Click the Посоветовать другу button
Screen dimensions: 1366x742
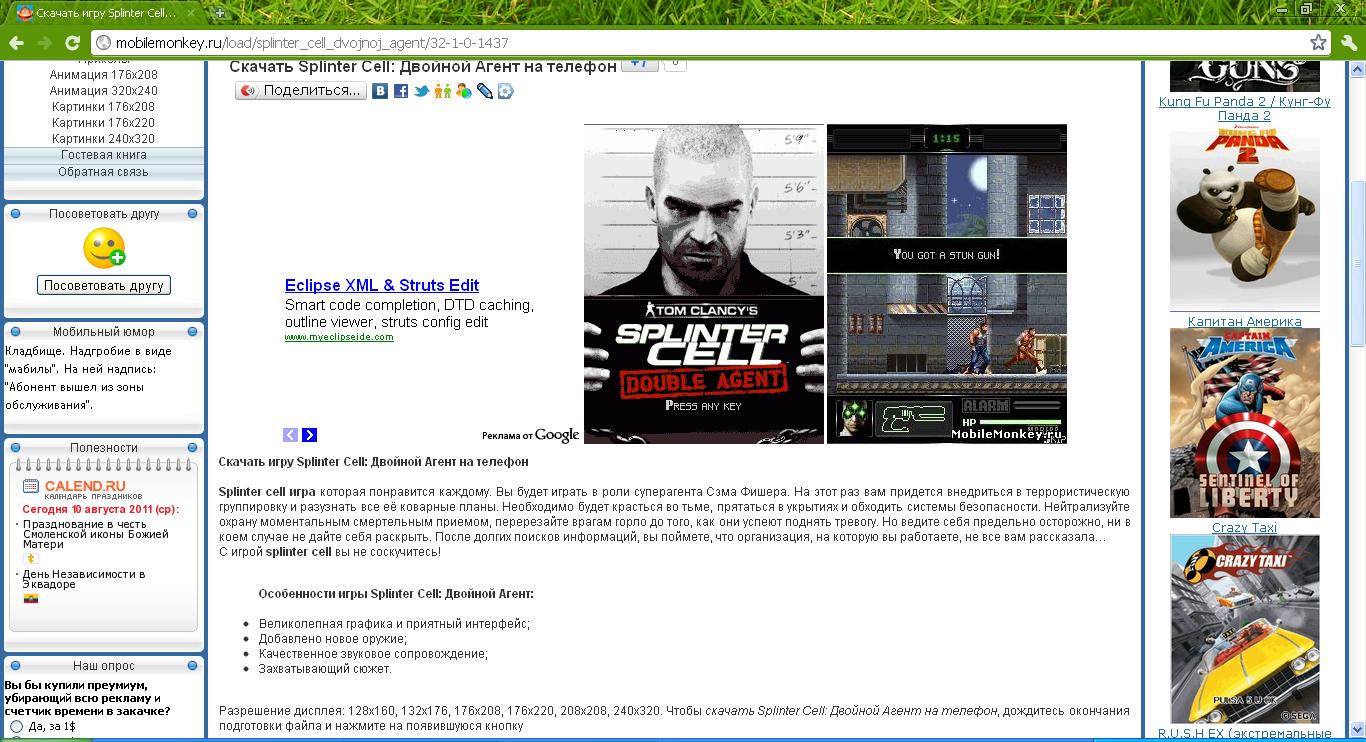tap(104, 285)
